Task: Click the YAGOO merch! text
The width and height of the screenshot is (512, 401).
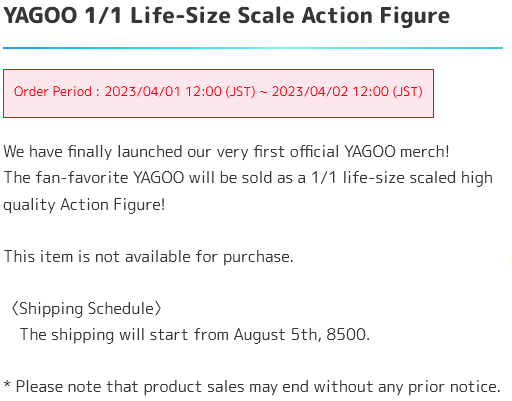Action: (397, 152)
